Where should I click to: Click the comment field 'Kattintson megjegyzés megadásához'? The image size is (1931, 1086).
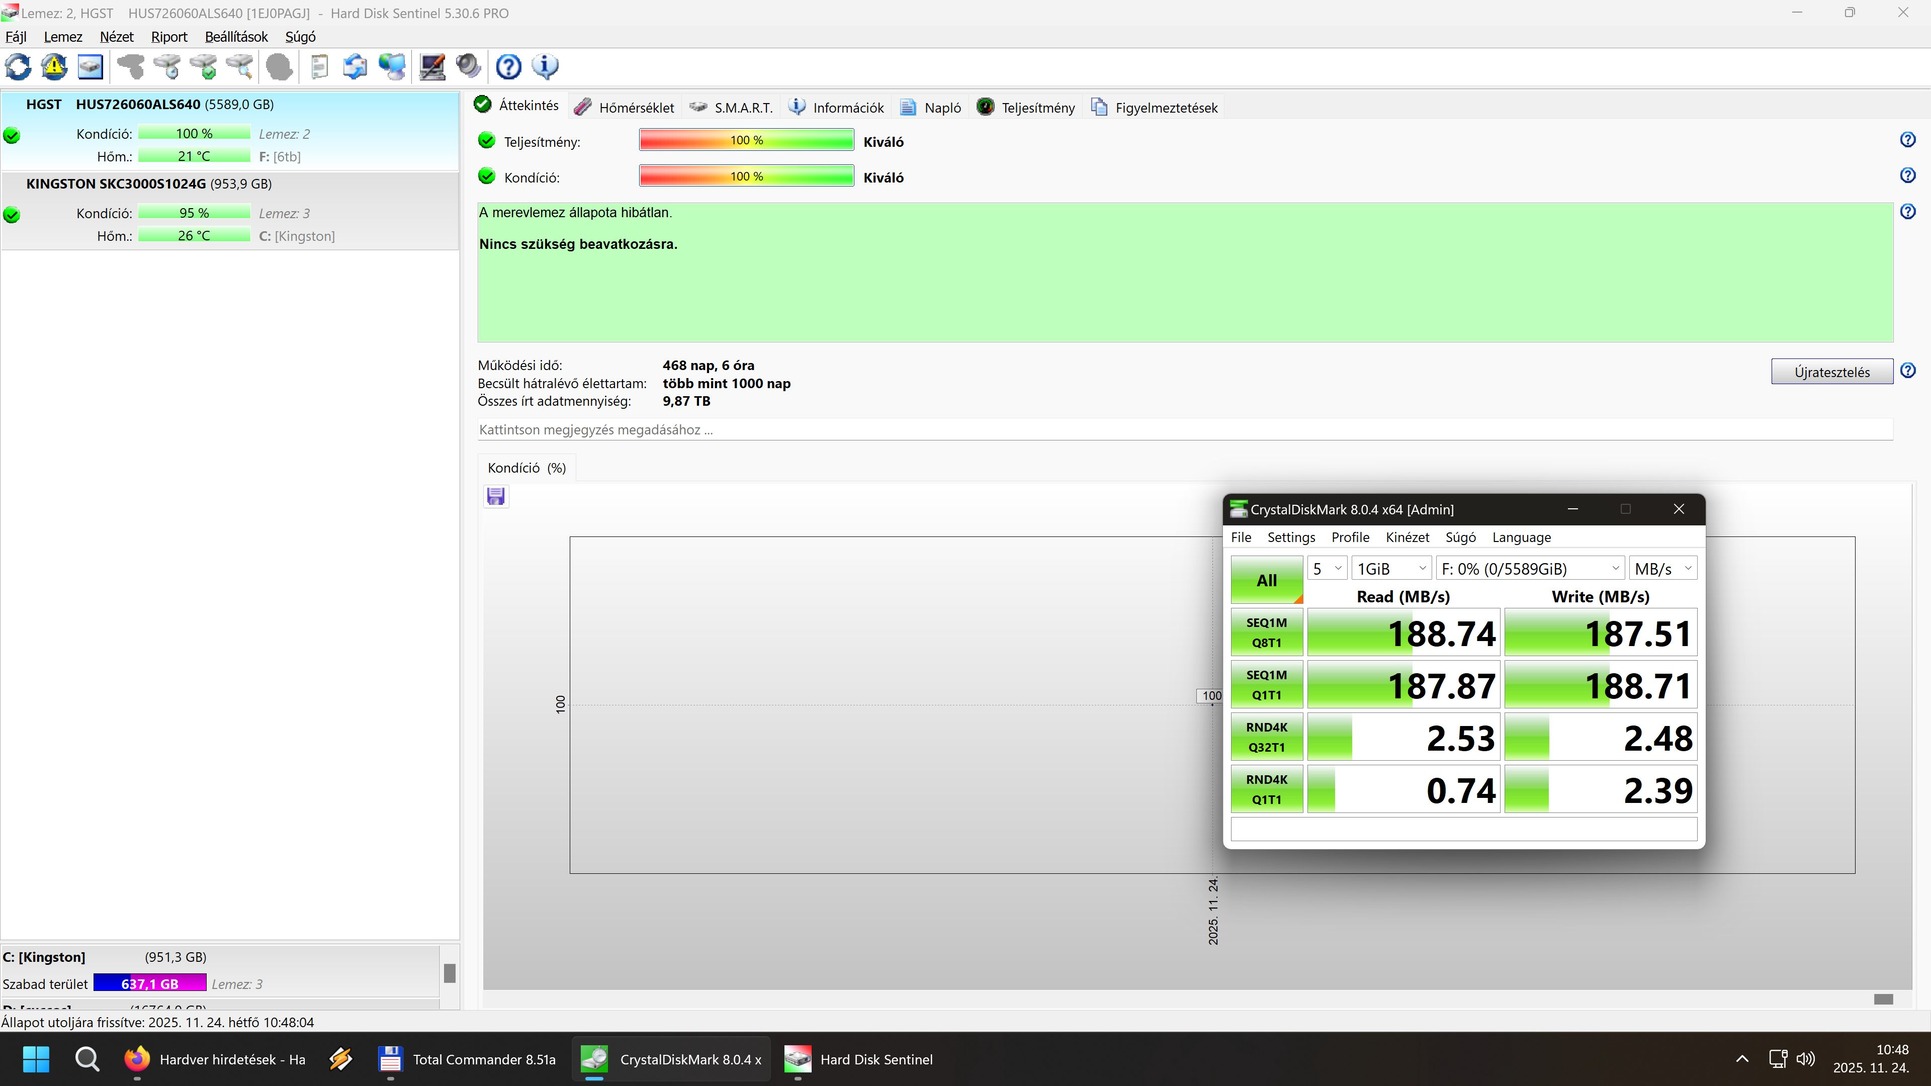1184,430
